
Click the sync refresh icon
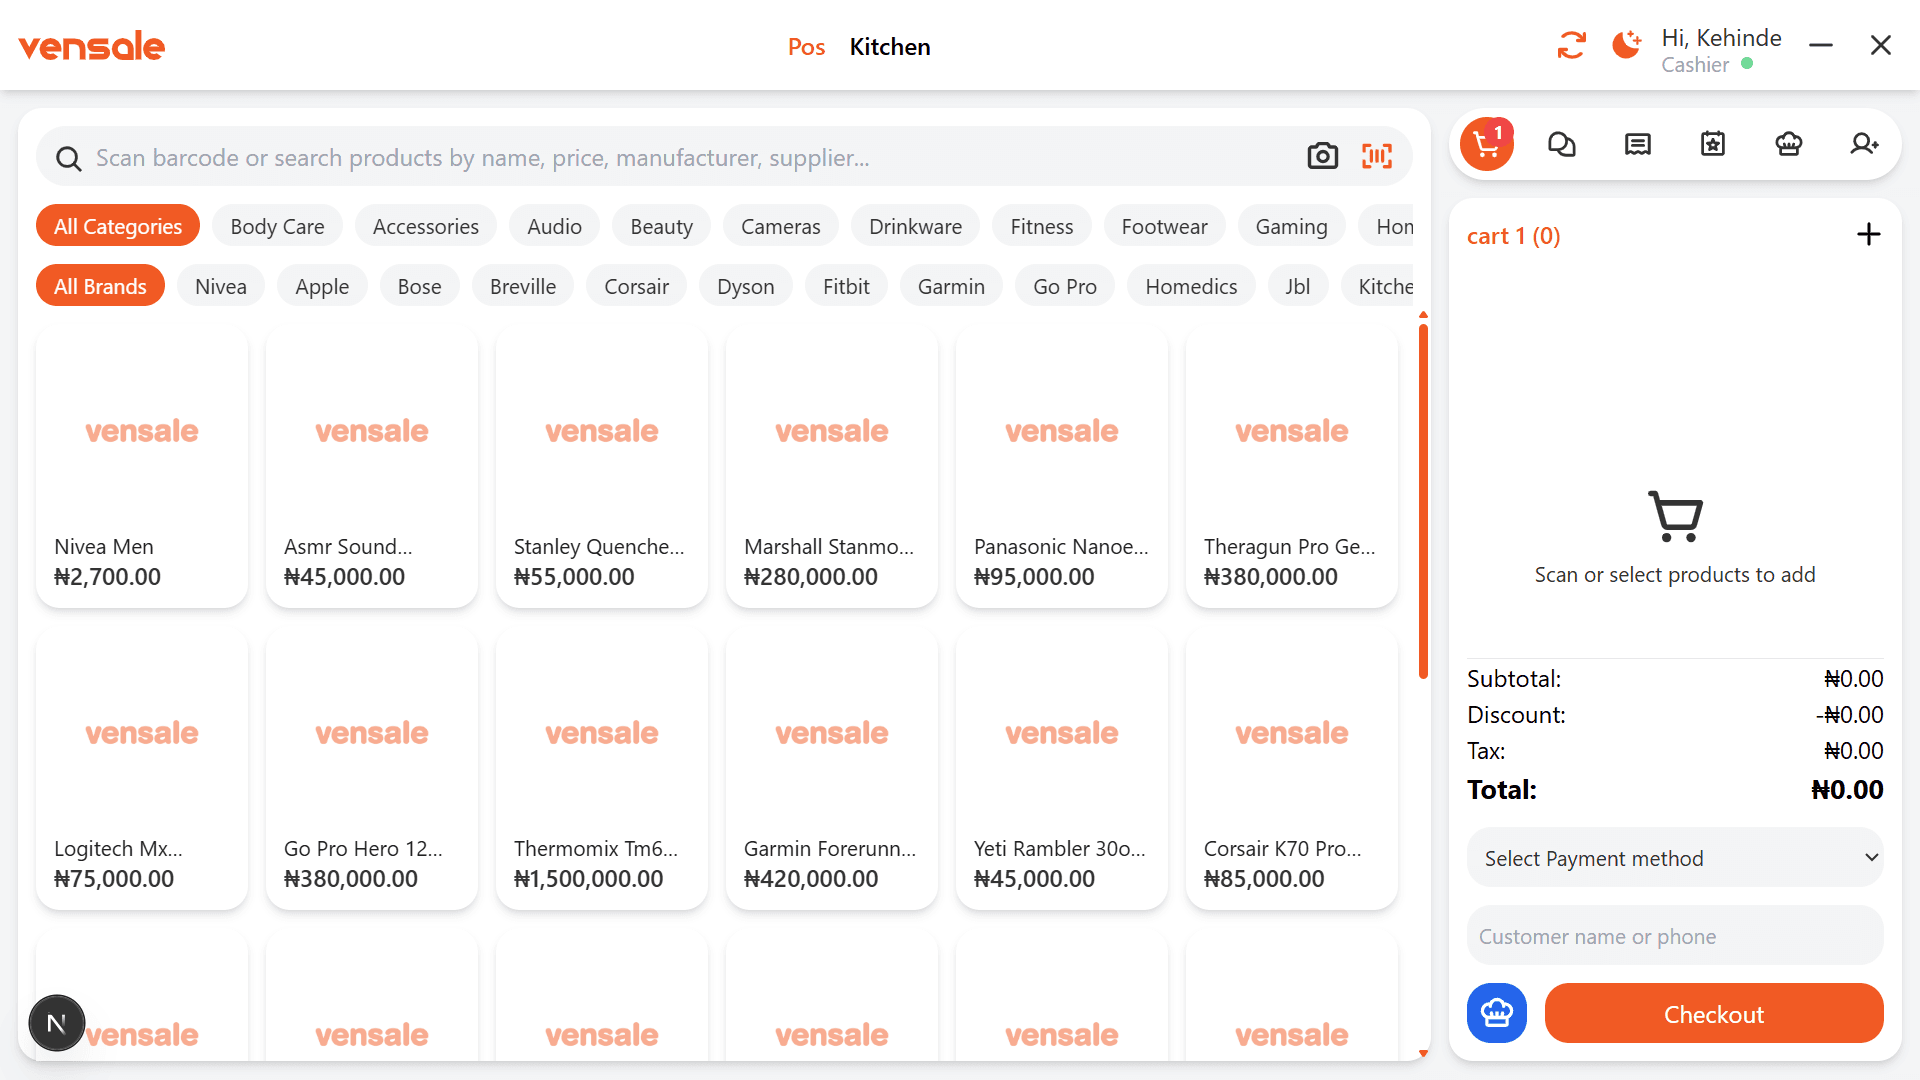(1571, 45)
